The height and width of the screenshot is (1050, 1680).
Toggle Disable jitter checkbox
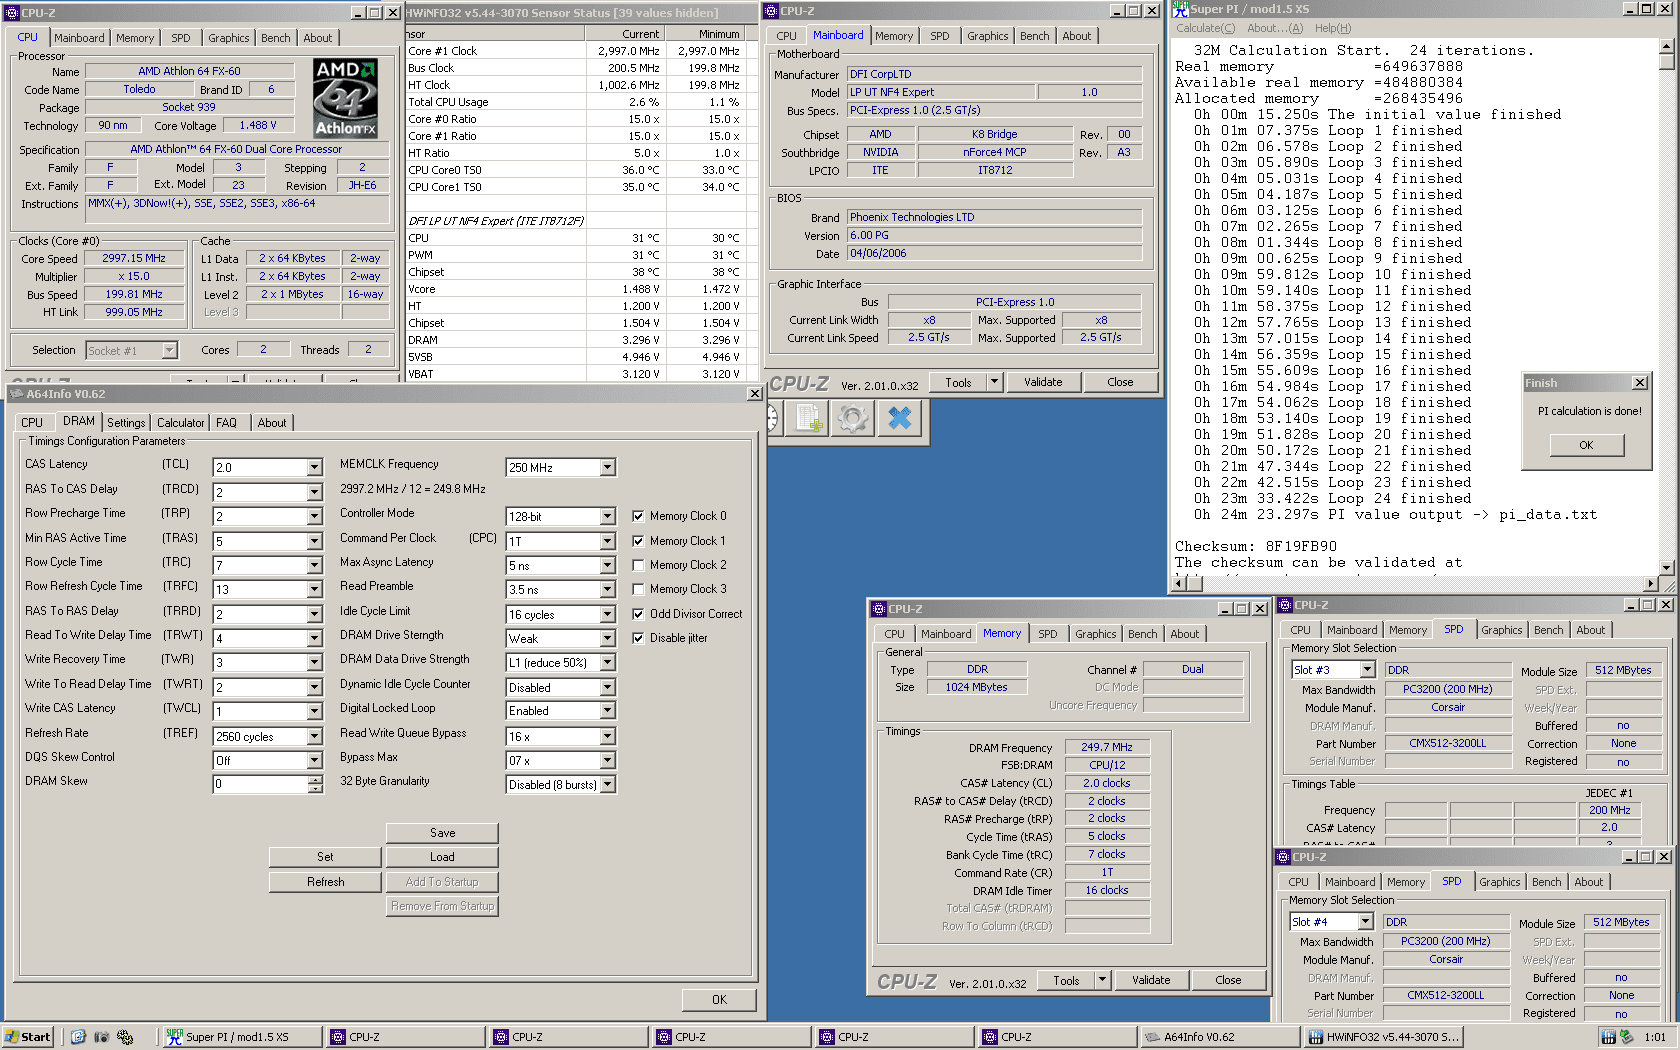(638, 638)
